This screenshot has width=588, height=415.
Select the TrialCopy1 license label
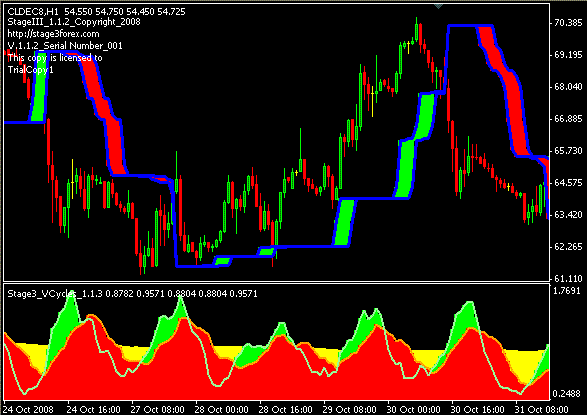31,70
